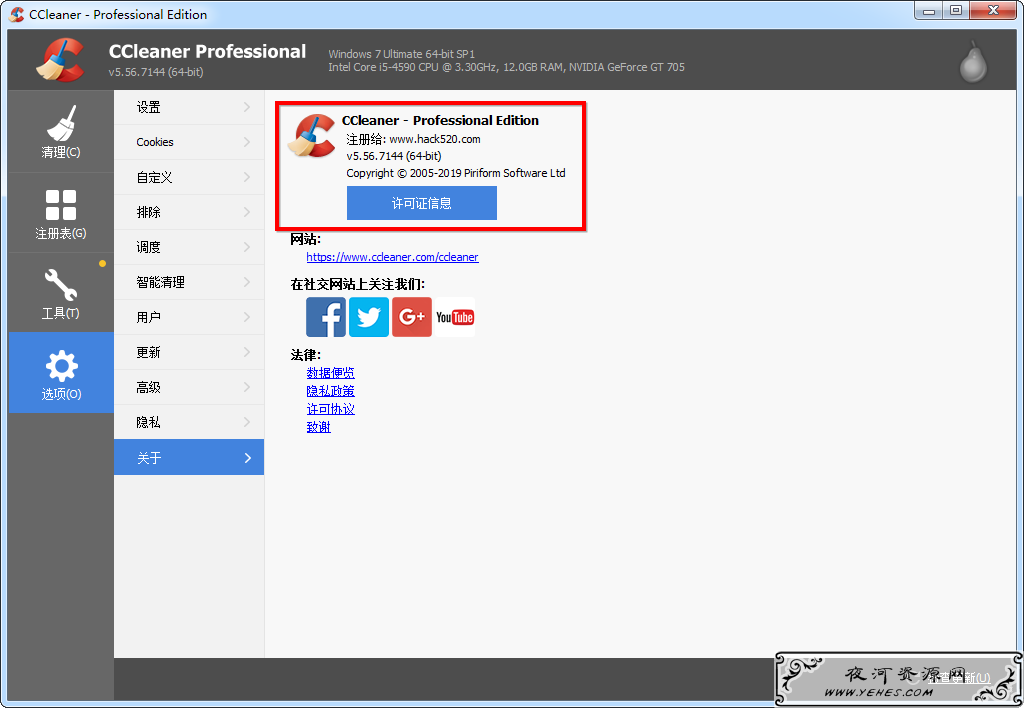The height and width of the screenshot is (708, 1024).
Task: Open the 设置 settings menu item
Action: click(189, 107)
